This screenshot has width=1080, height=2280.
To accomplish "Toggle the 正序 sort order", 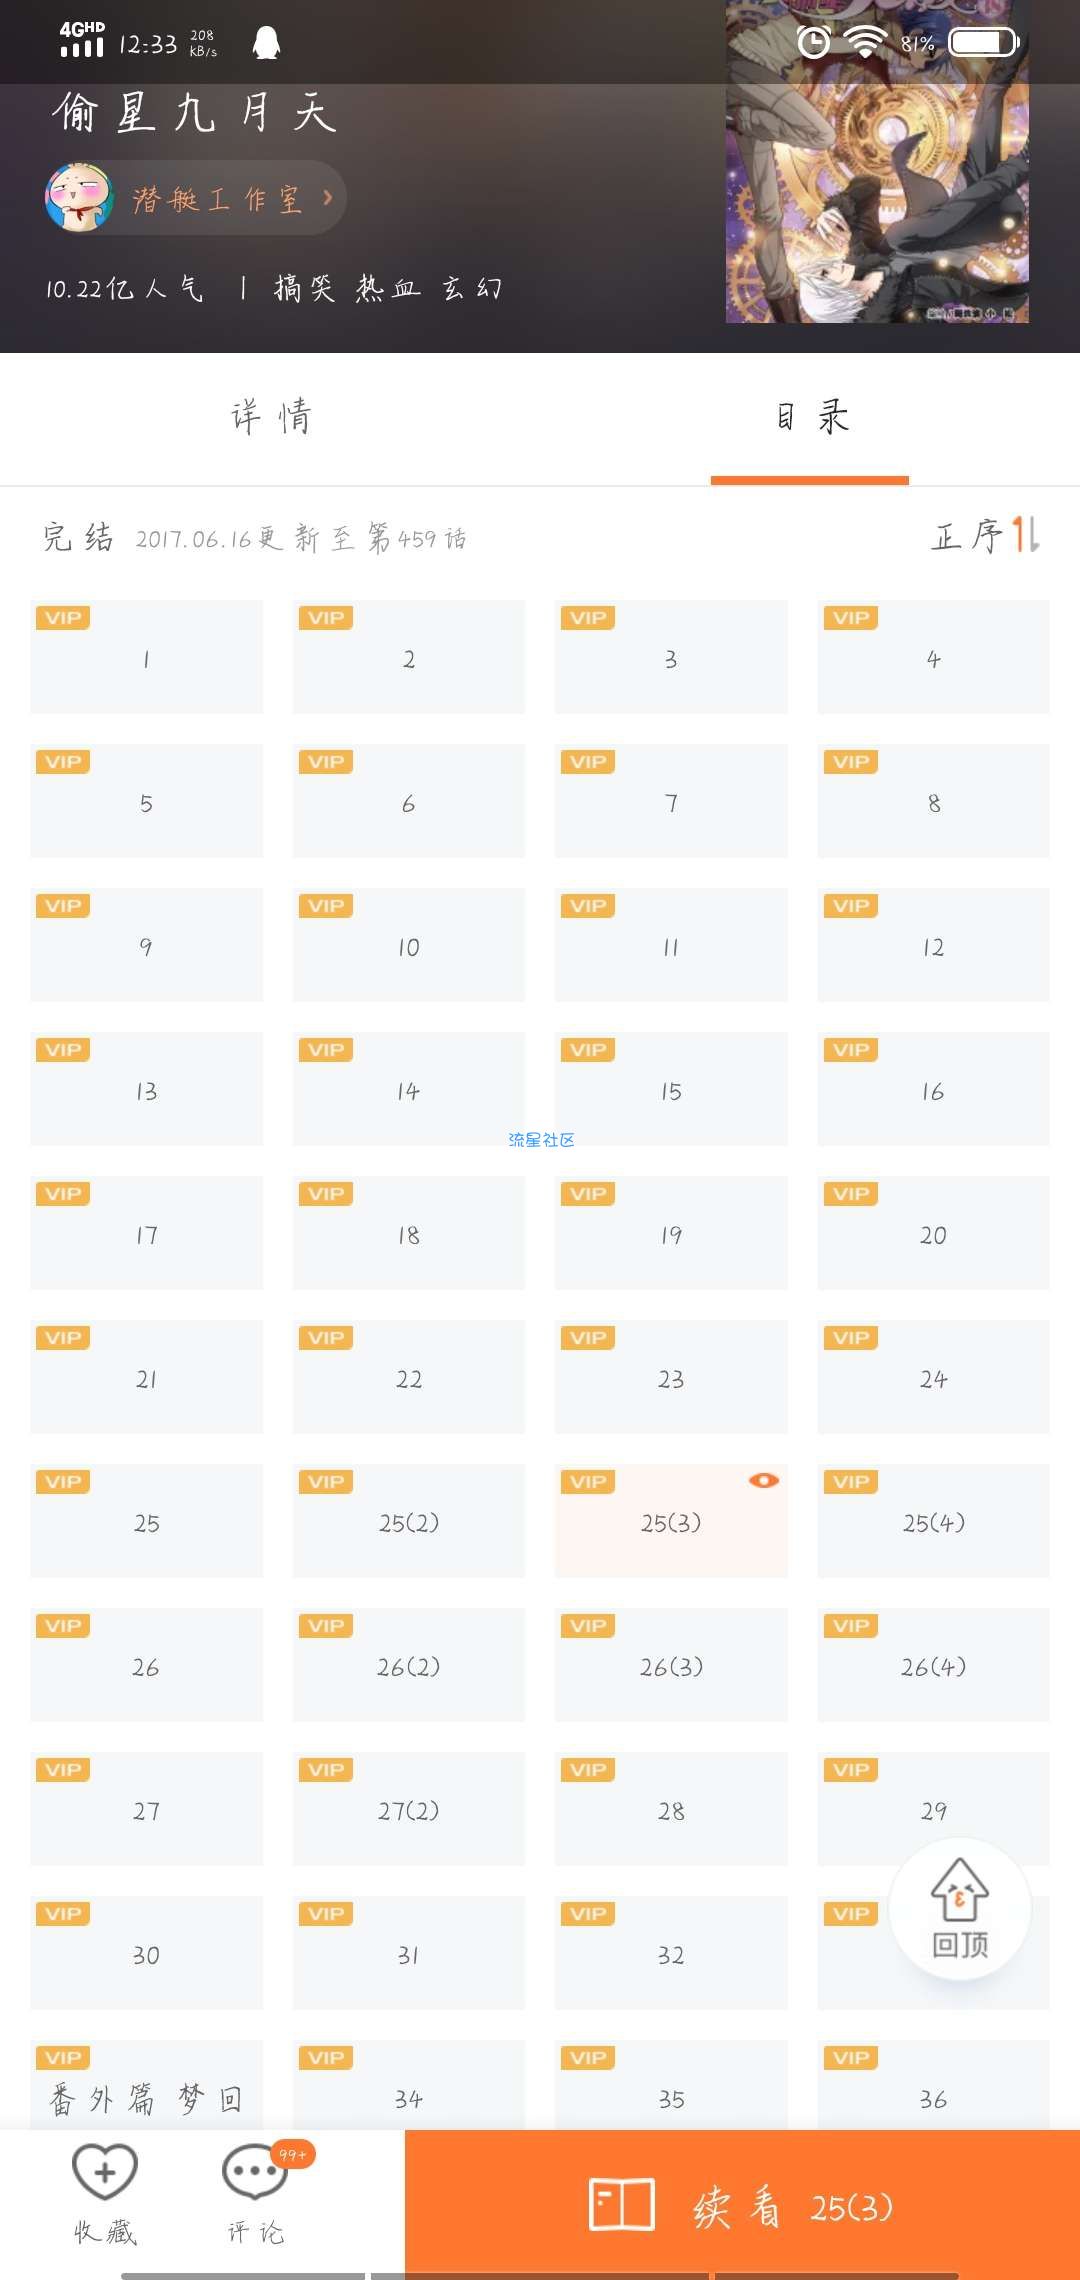I will pos(985,535).
